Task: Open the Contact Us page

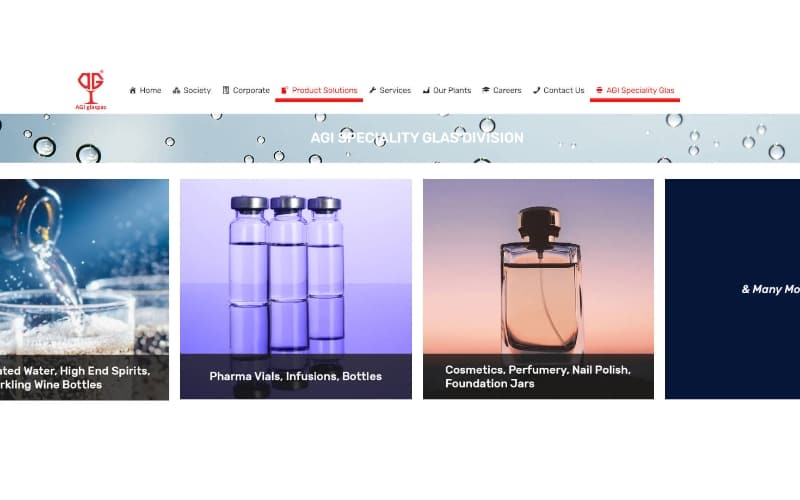Action: [x=558, y=90]
